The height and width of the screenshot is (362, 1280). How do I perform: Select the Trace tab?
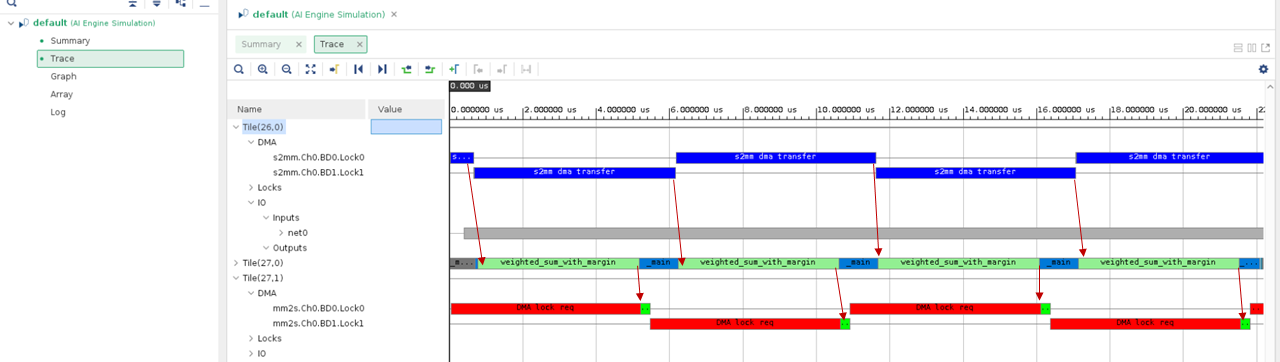click(332, 44)
